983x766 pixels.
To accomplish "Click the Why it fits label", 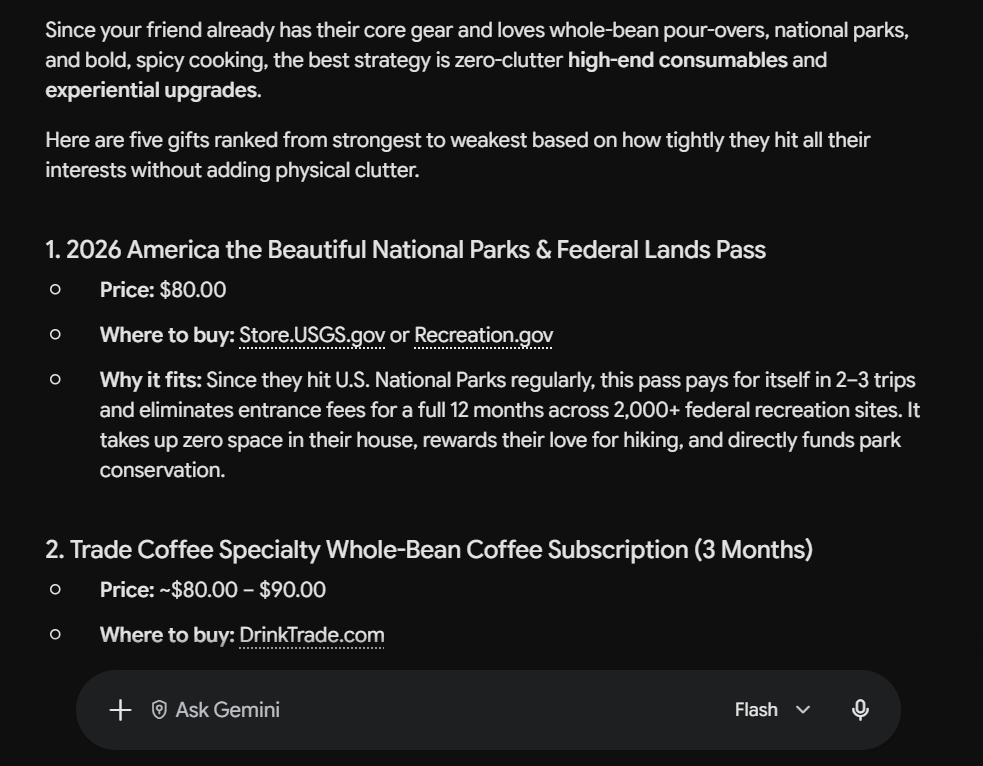I will [150, 380].
